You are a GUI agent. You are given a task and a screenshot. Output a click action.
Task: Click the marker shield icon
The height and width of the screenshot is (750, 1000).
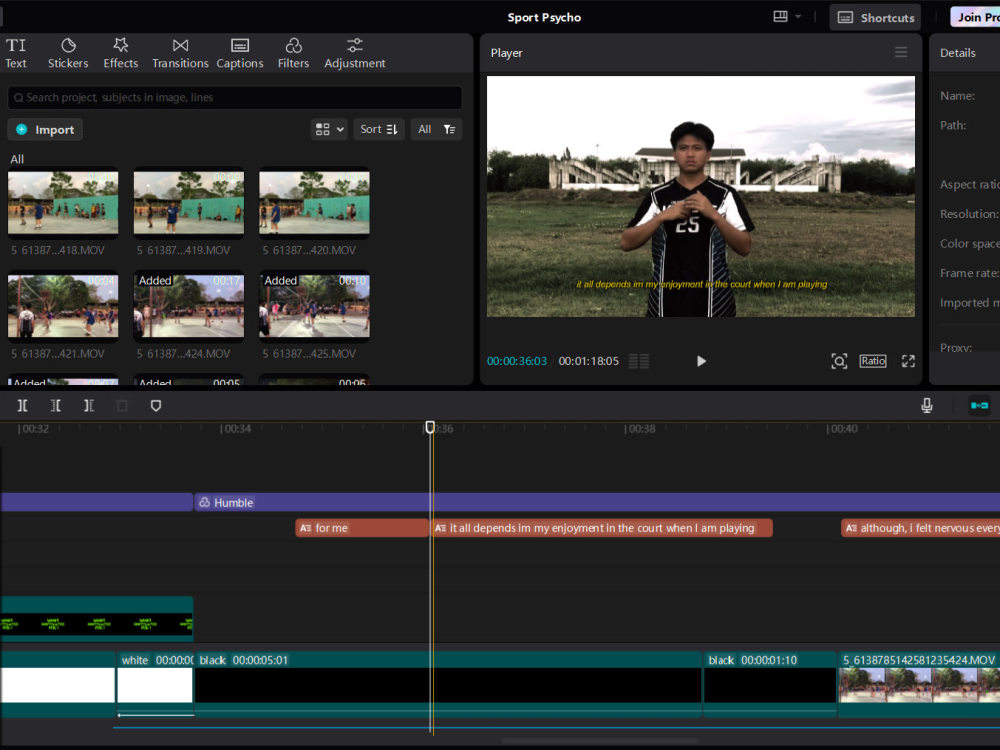pyautogui.click(x=156, y=406)
